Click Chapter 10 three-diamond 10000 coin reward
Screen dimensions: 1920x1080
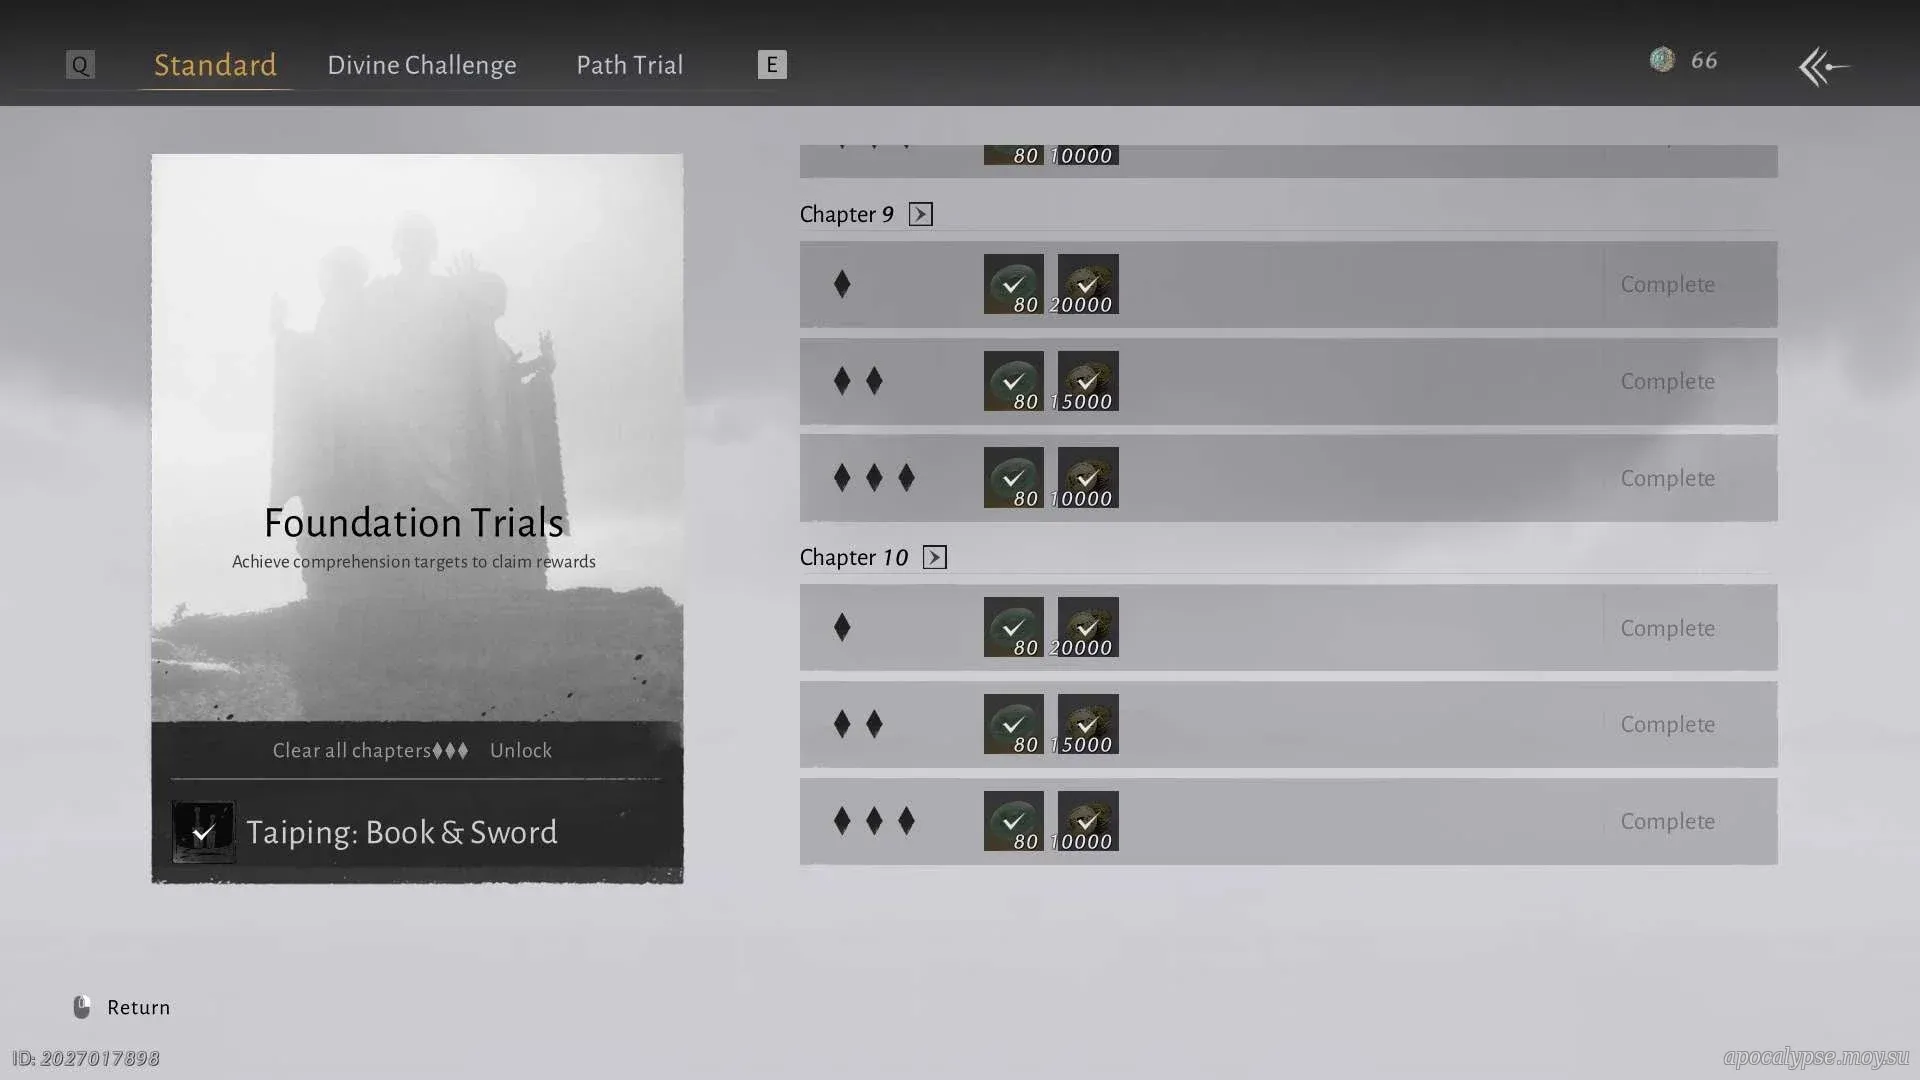[x=1087, y=821]
